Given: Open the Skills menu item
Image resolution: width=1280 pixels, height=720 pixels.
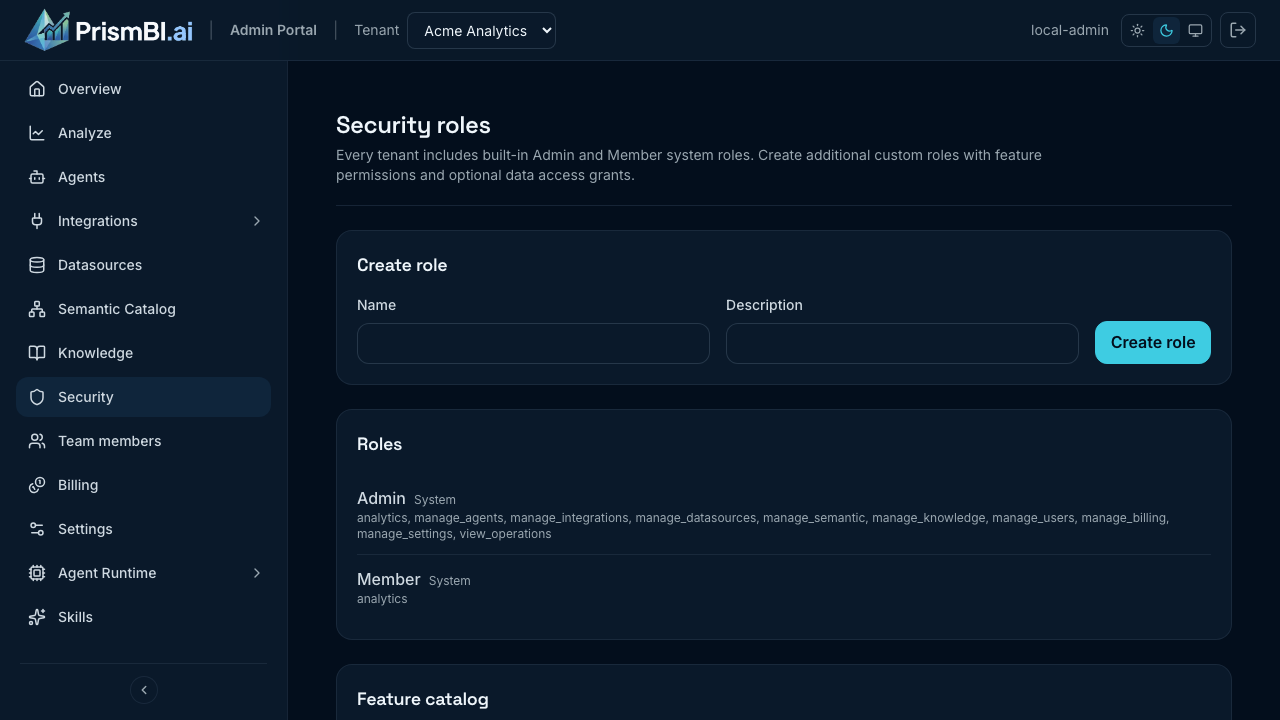Looking at the screenshot, I should tap(143, 617).
